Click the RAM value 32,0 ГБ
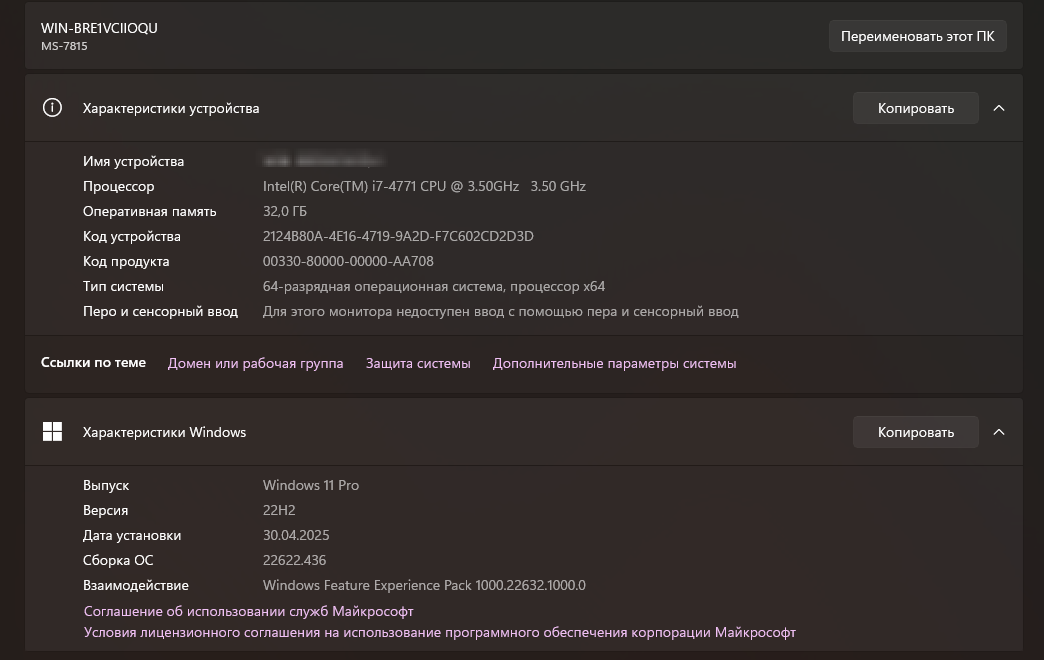The image size is (1044, 660). (x=284, y=211)
